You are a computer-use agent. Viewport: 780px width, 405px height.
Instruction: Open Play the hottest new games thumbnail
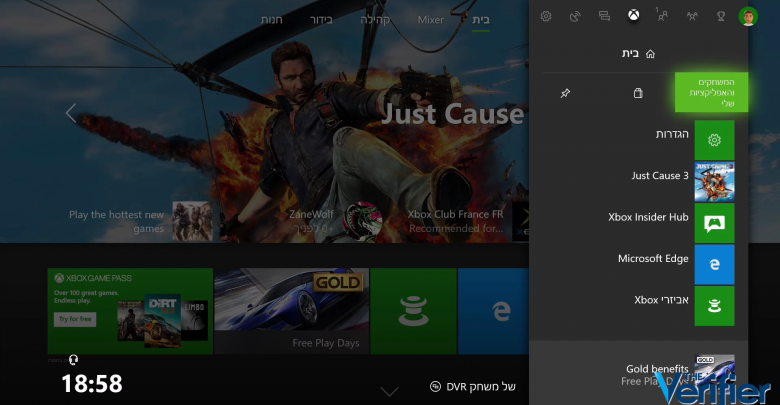[x=193, y=221]
